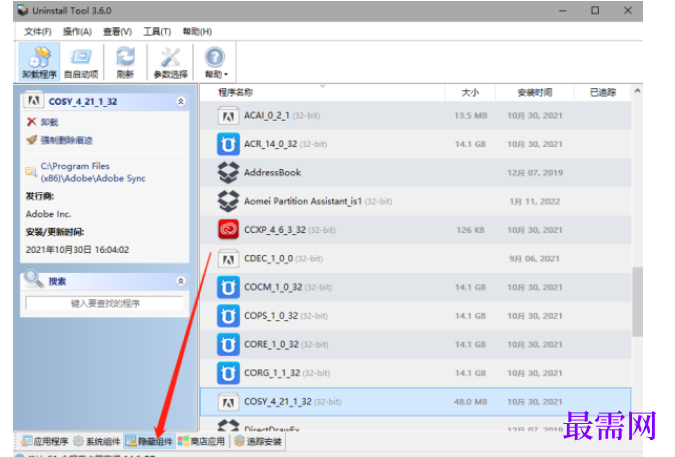Image resolution: width=675 pixels, height=457 pixels.
Task: Click the AddressBook entry name
Action: click(272, 173)
